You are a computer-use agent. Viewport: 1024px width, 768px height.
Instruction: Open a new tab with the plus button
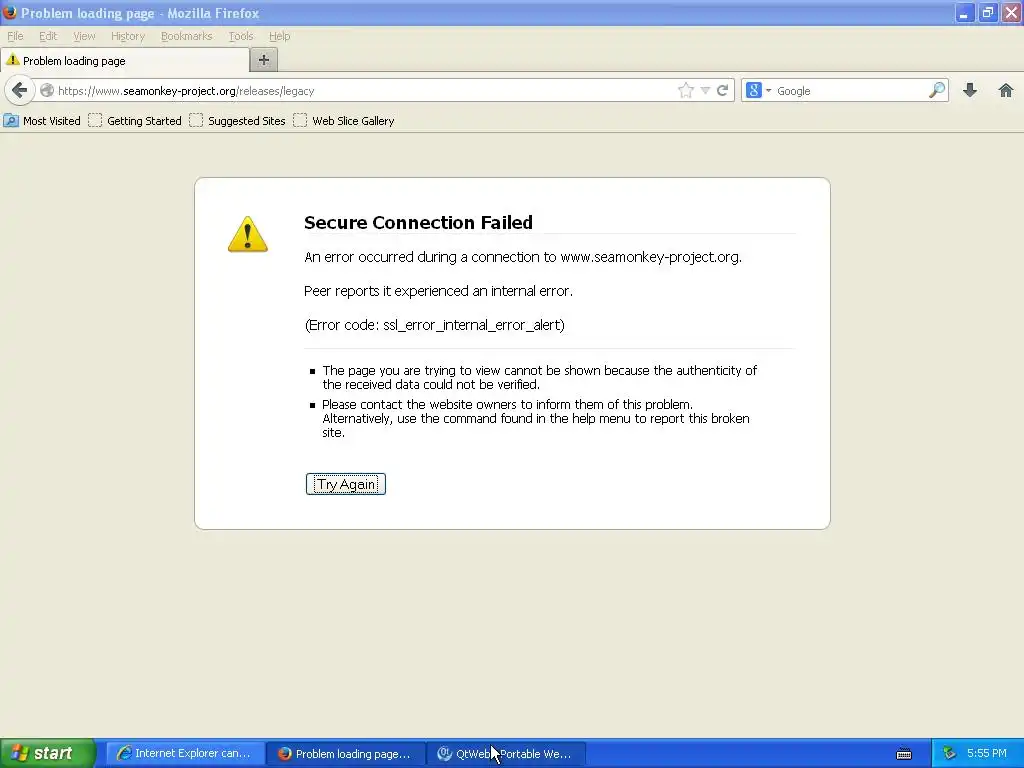coord(264,60)
